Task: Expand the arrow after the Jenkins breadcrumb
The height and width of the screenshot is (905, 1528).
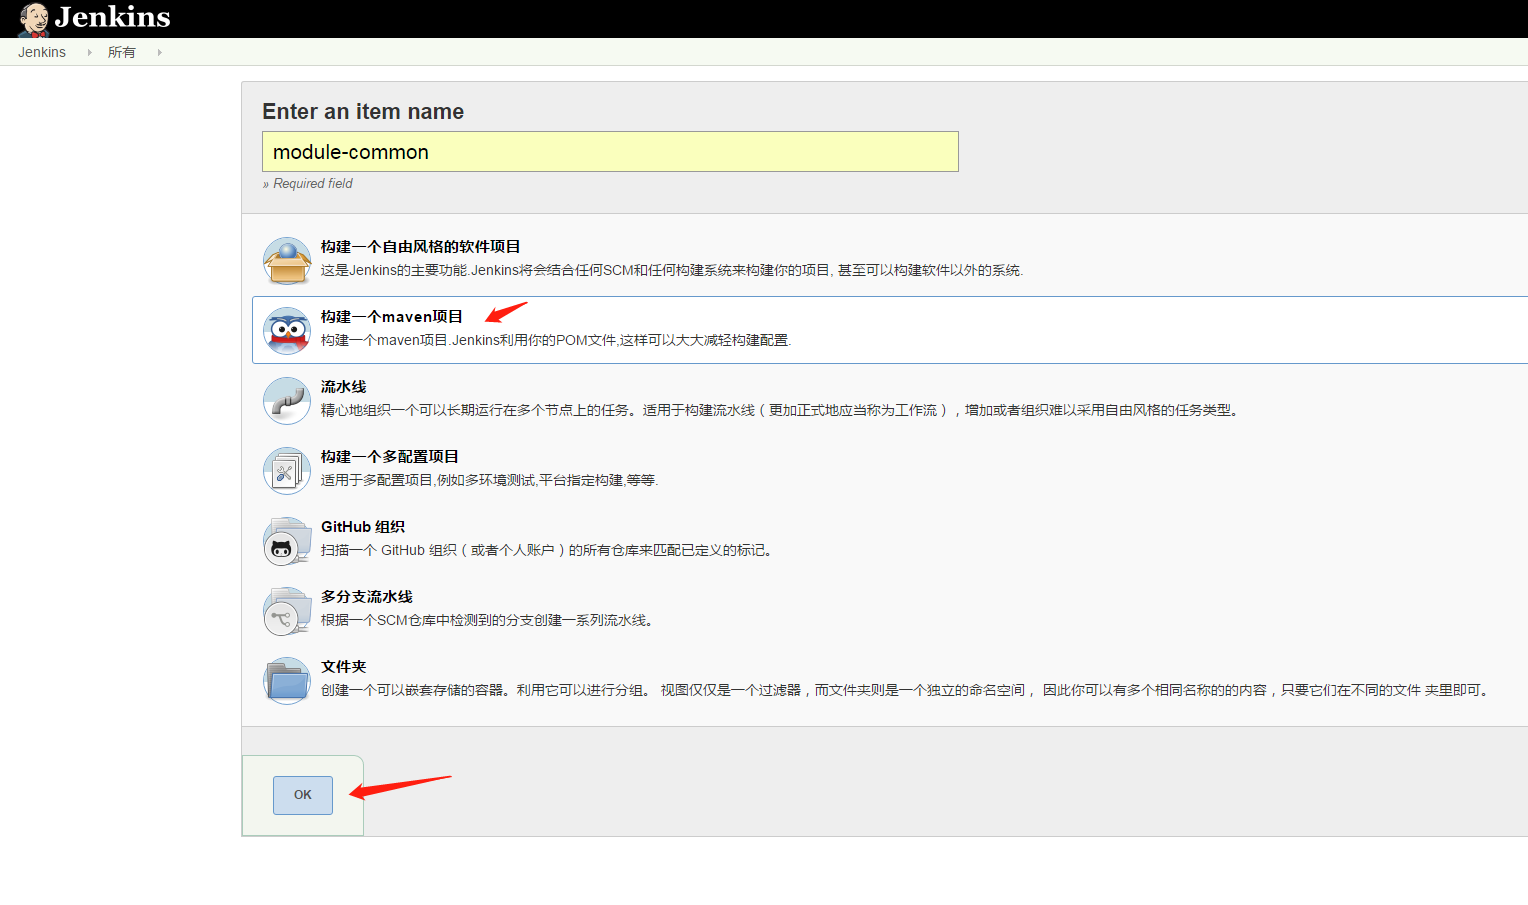Action: pos(89,52)
